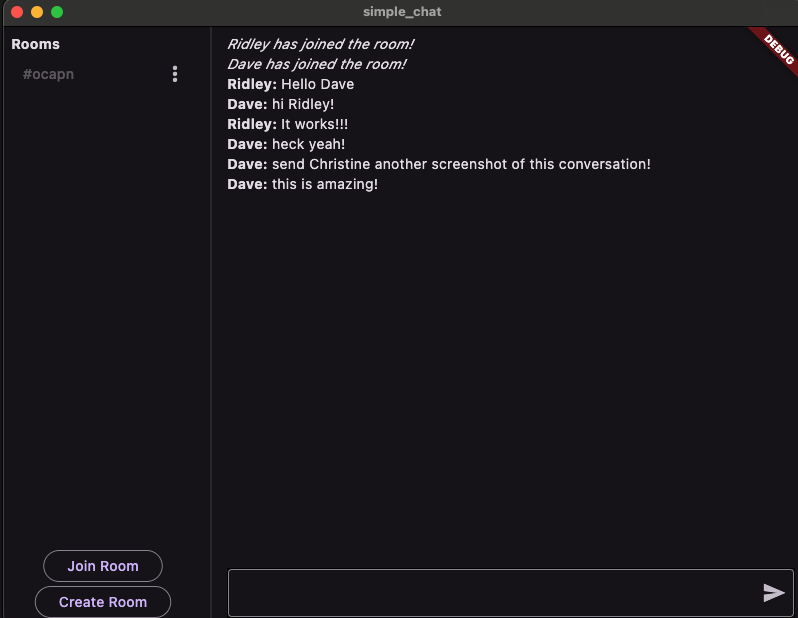Select Ridley's "Hello Dave" message
The image size is (798, 618).
tap(290, 84)
